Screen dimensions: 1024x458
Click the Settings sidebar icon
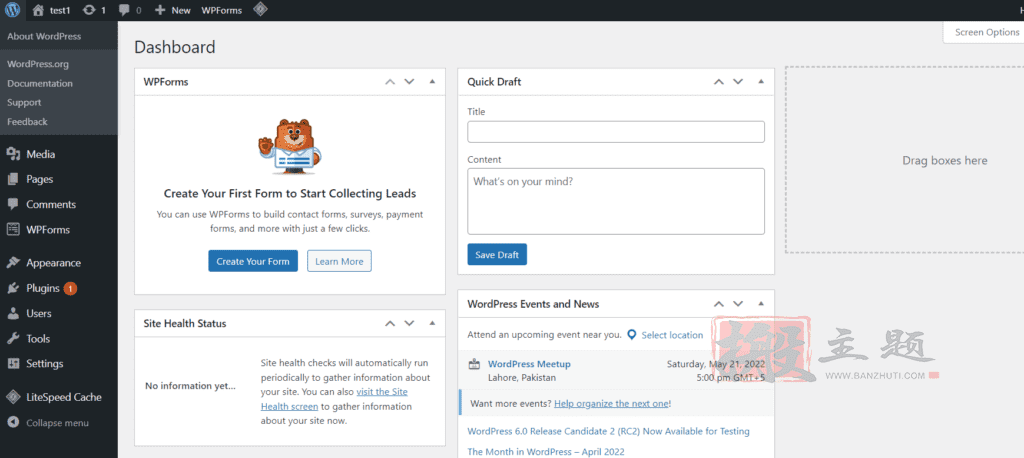click(x=13, y=363)
